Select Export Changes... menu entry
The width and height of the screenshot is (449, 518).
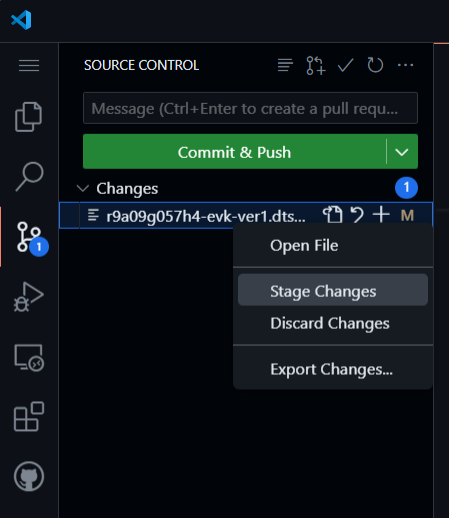(x=333, y=369)
